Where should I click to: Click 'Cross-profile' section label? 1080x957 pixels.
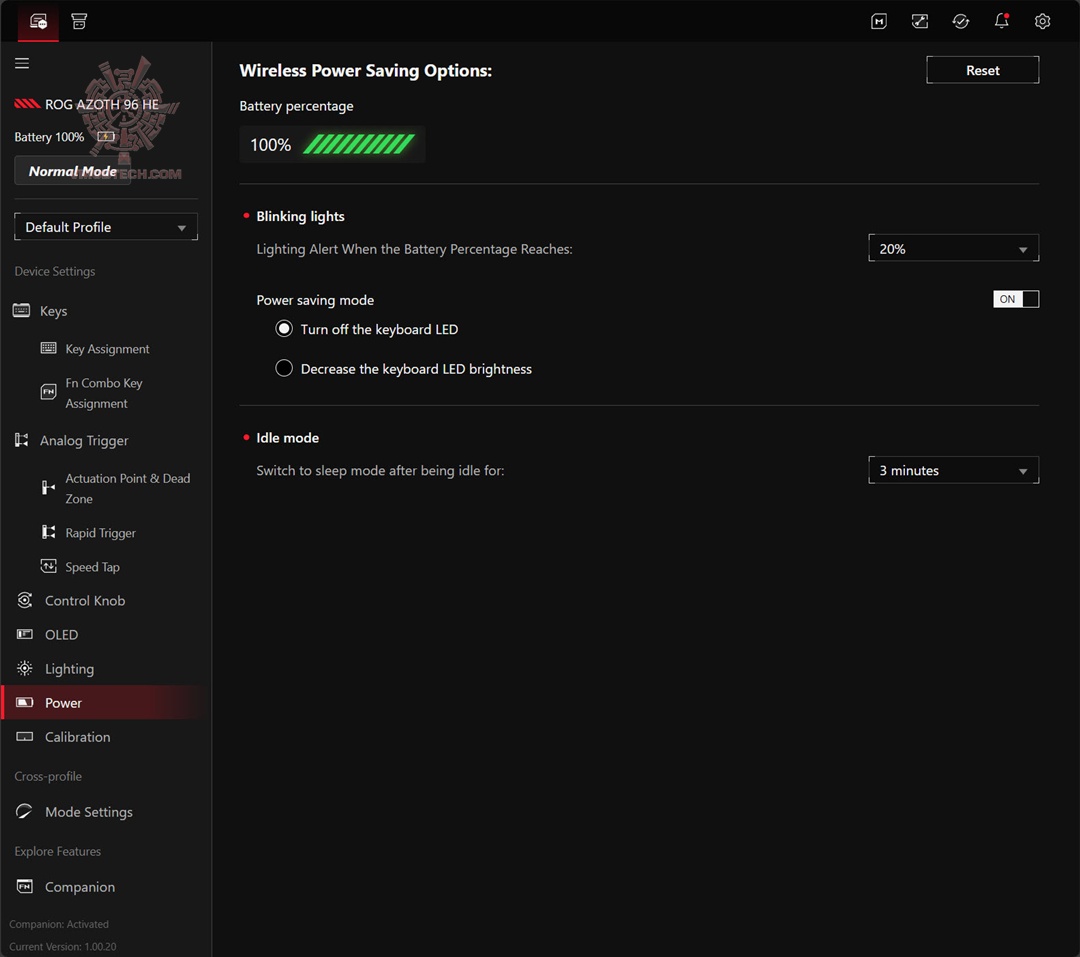(x=48, y=776)
